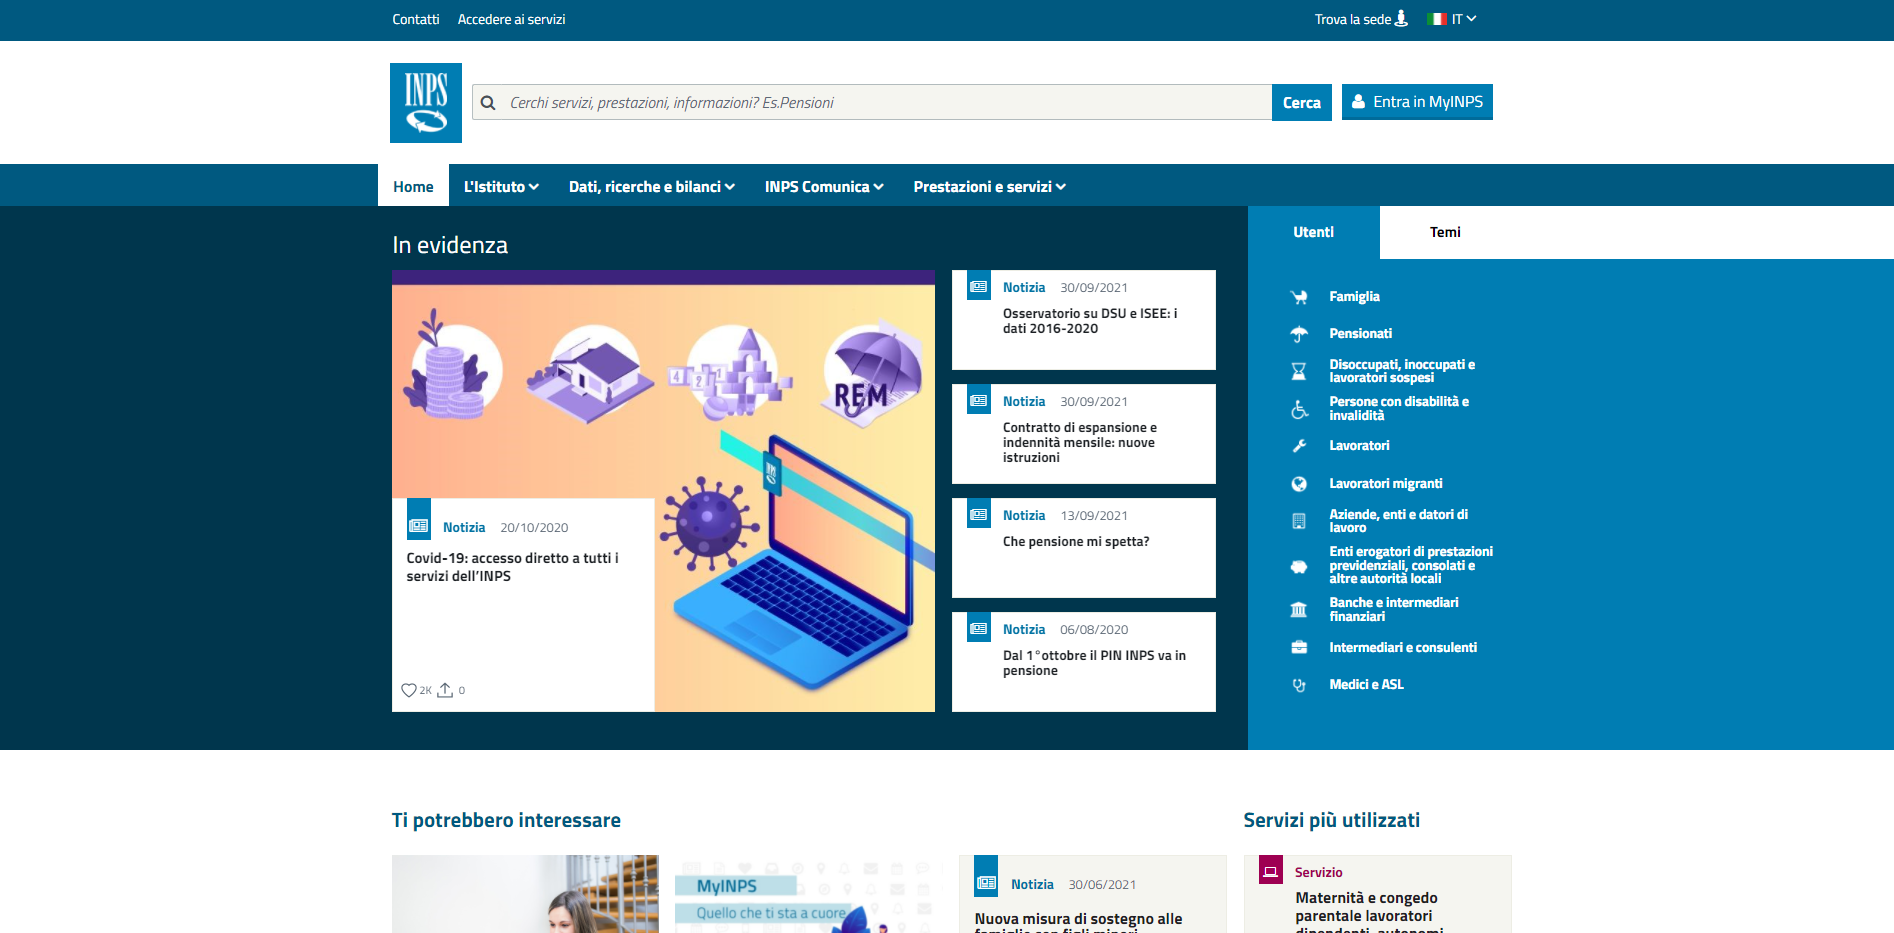Image resolution: width=1894 pixels, height=933 pixels.
Task: Click the search magnifier icon
Action: click(488, 103)
